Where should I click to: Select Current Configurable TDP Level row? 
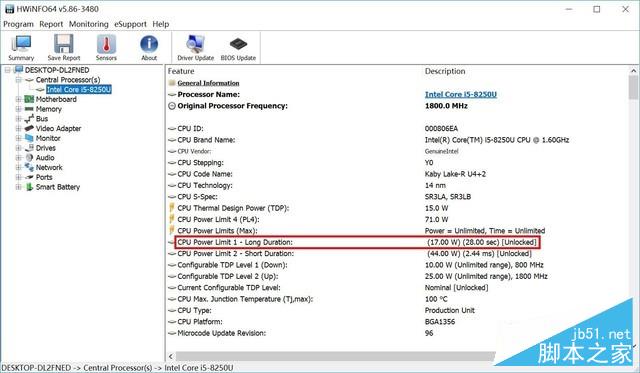tap(398, 288)
